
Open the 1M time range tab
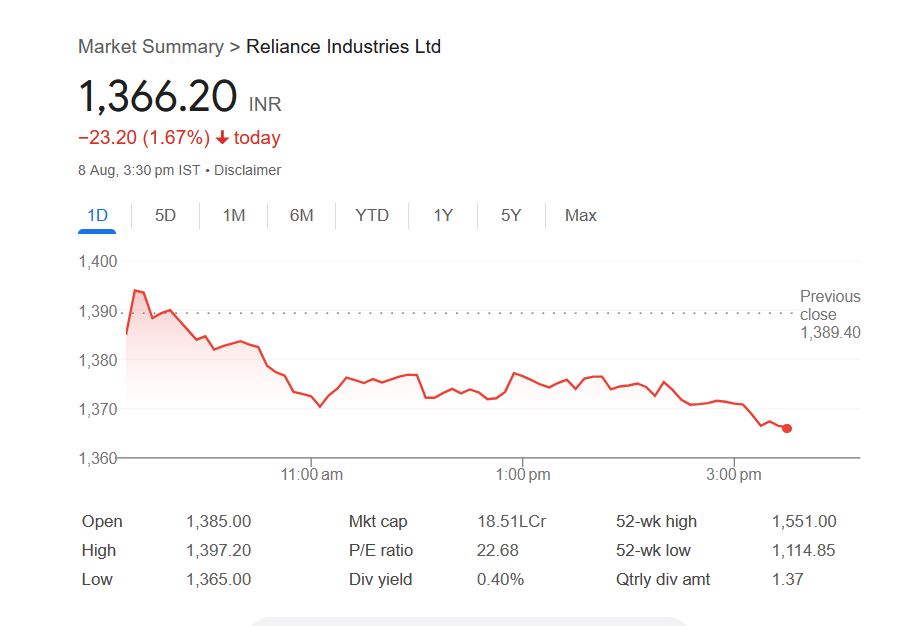233,215
